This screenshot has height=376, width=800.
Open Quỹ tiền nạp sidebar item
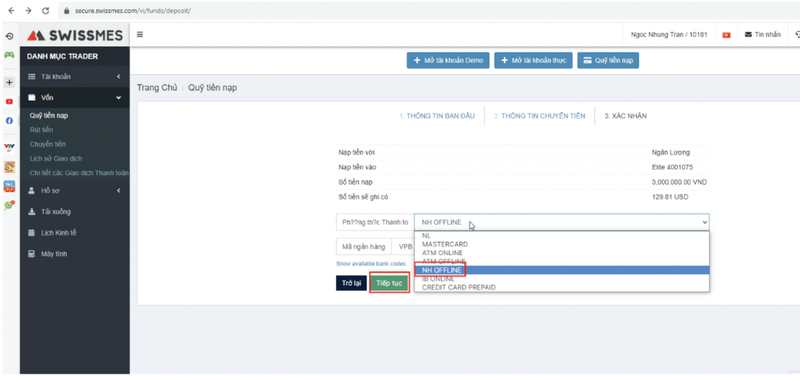point(49,115)
